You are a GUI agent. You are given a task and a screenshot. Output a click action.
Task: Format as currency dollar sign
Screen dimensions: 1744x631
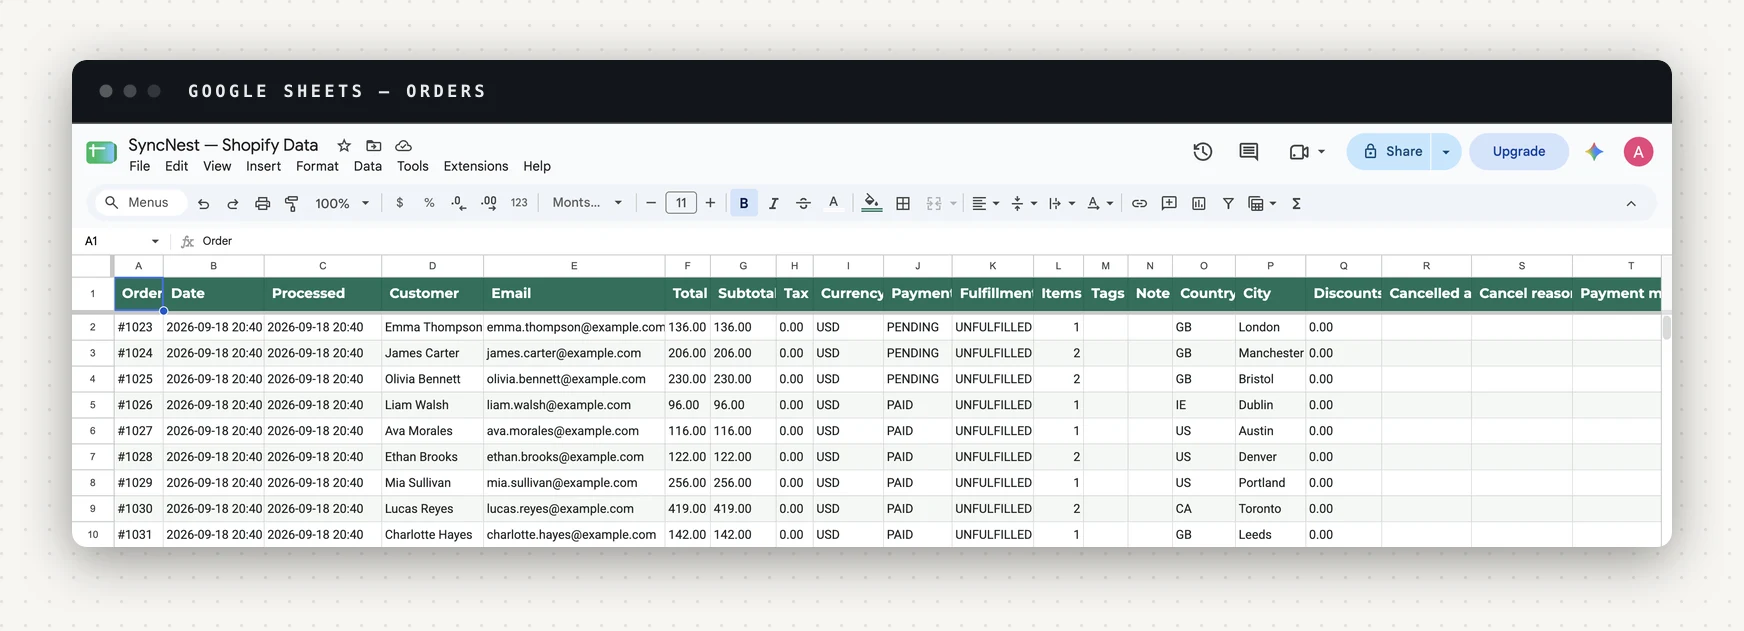click(x=400, y=203)
